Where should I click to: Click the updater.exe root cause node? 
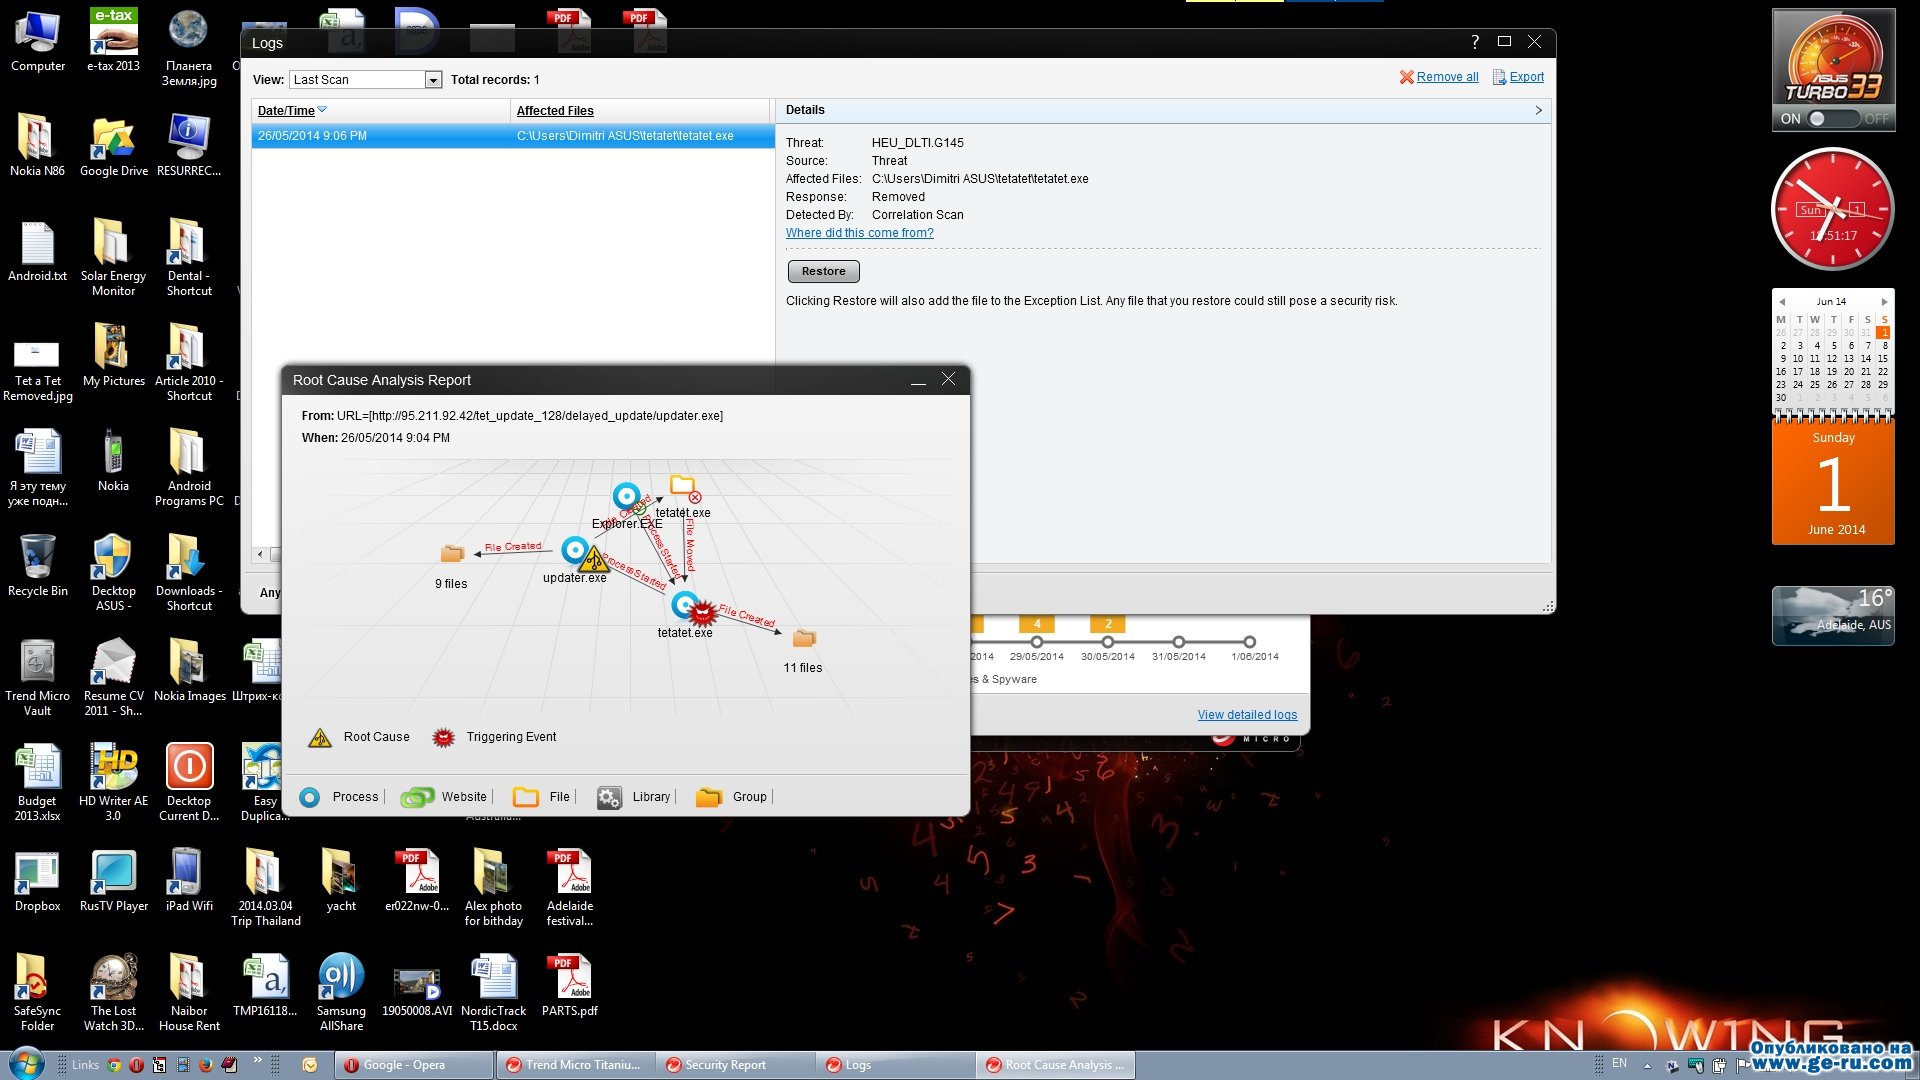pyautogui.click(x=576, y=551)
